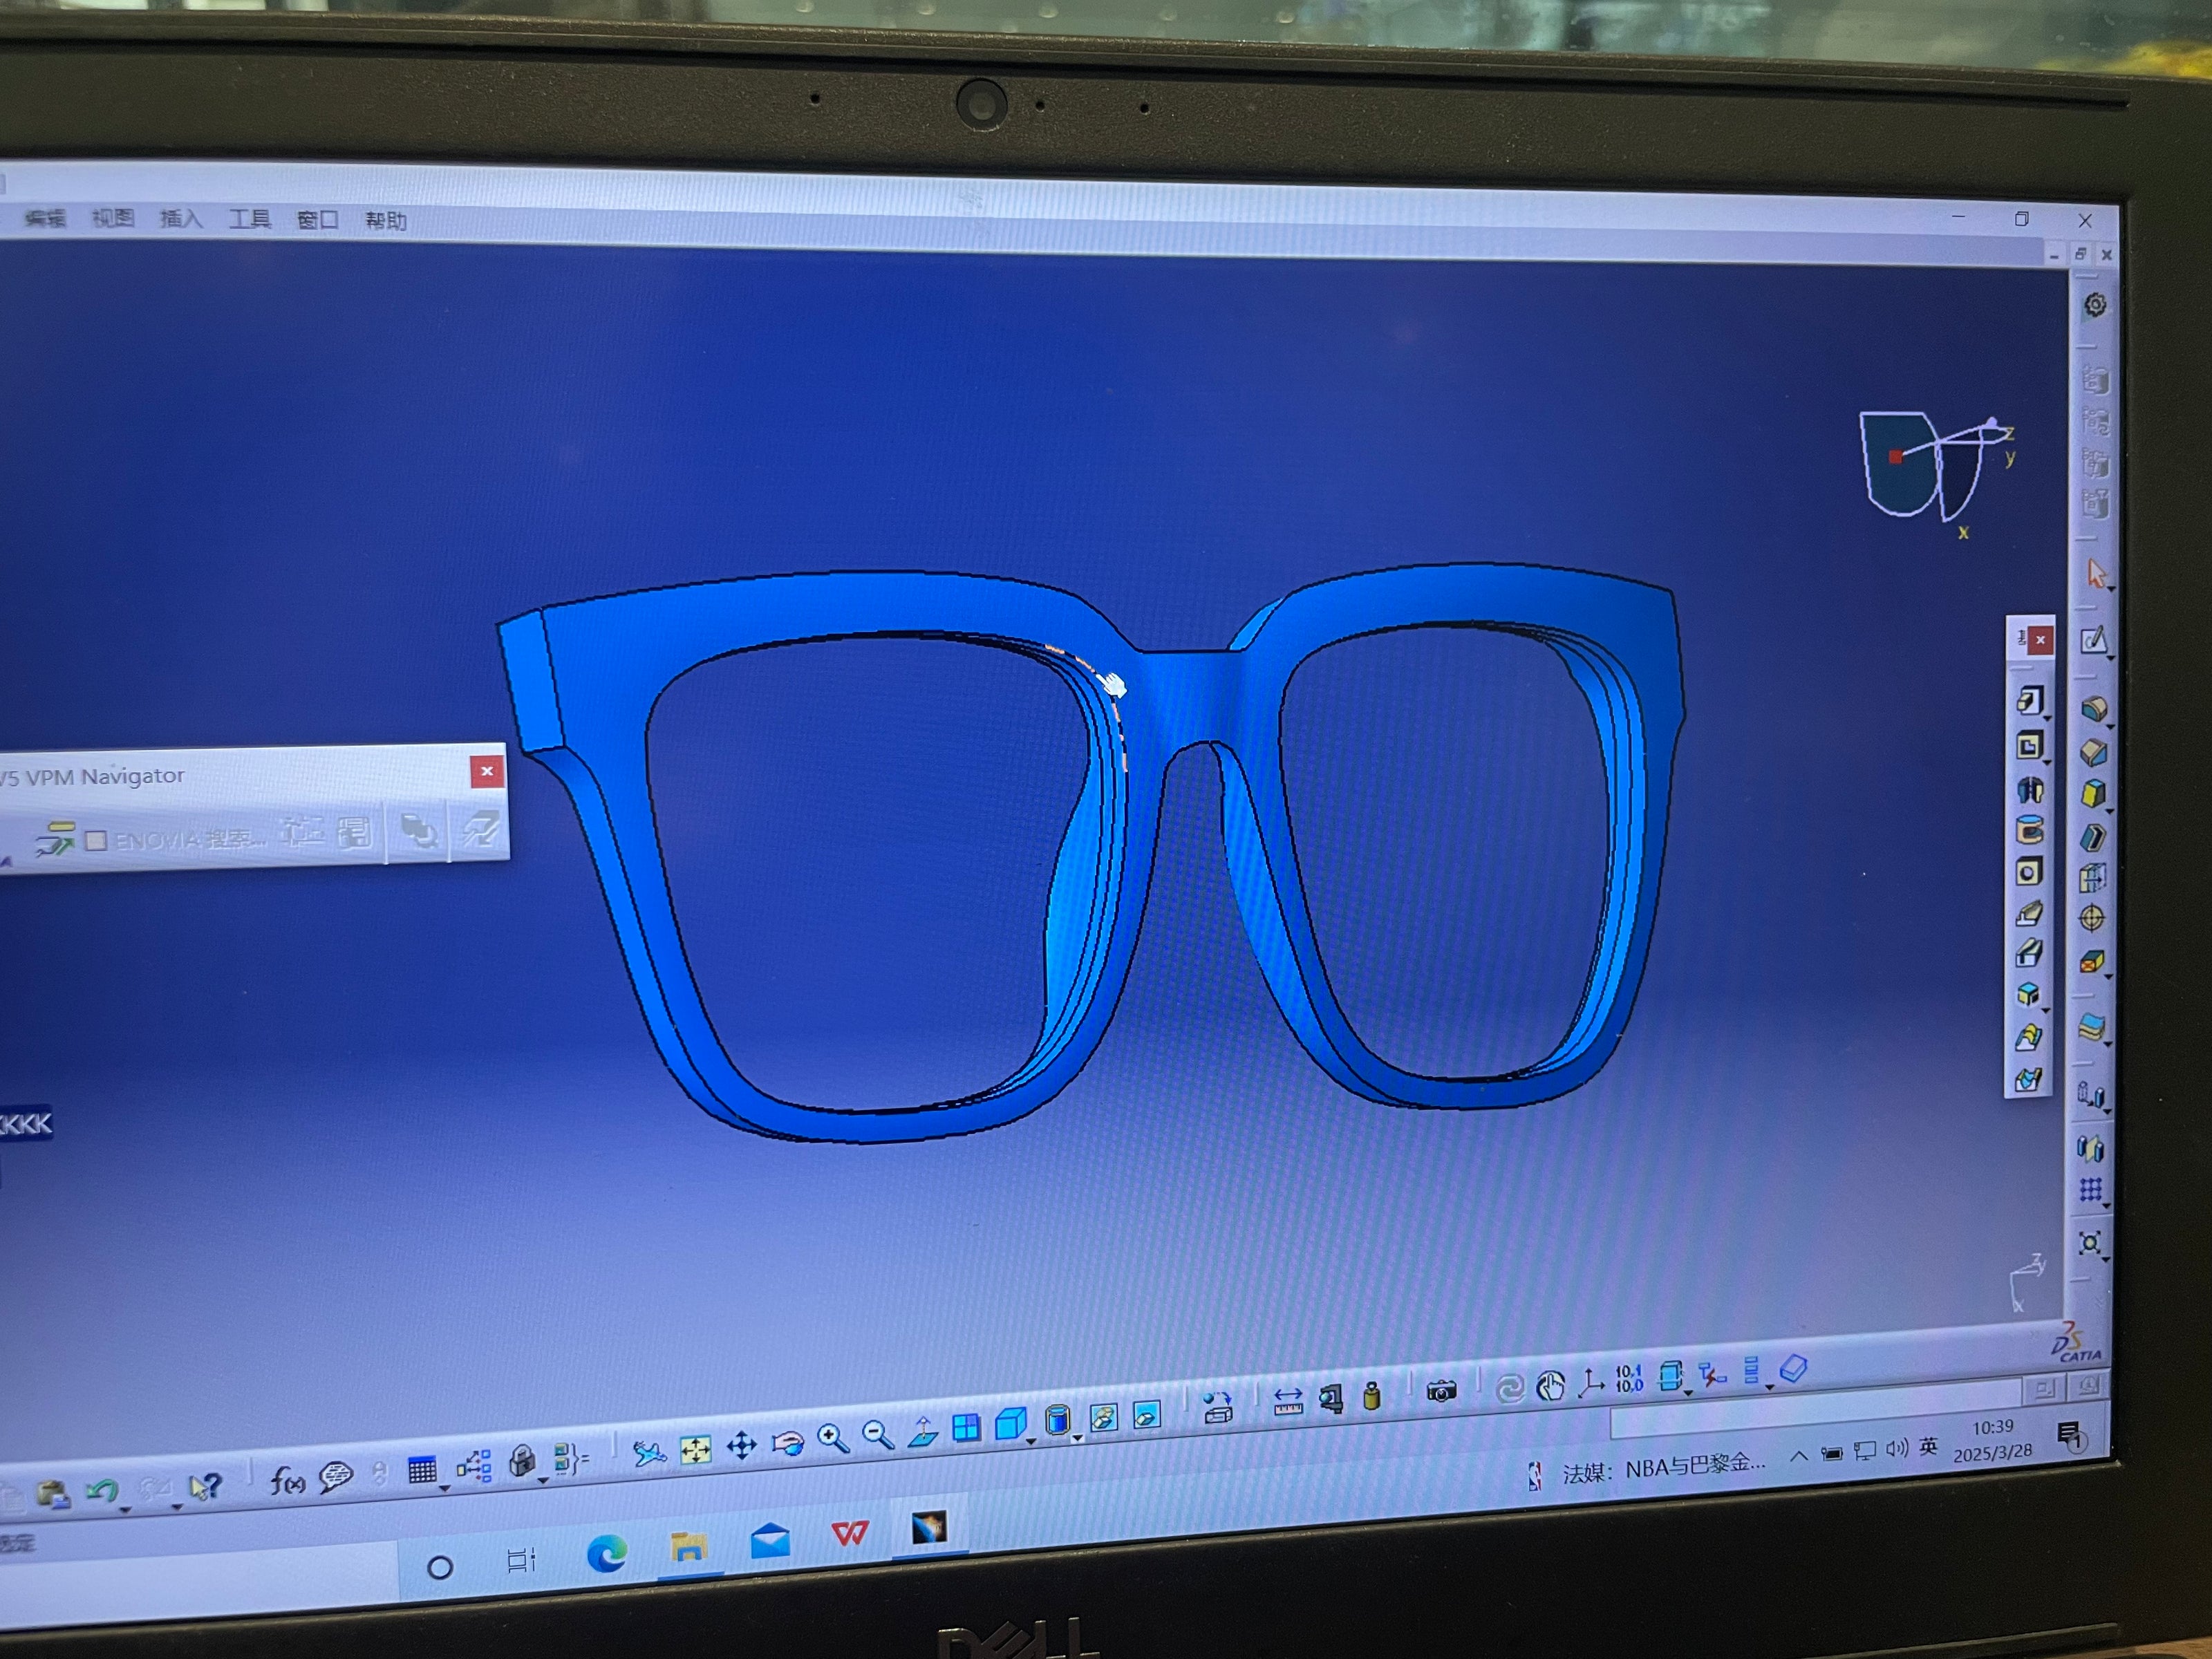Click the Measure Inertia weight icon
The height and width of the screenshot is (1659, 2212).
pyautogui.click(x=1372, y=1395)
